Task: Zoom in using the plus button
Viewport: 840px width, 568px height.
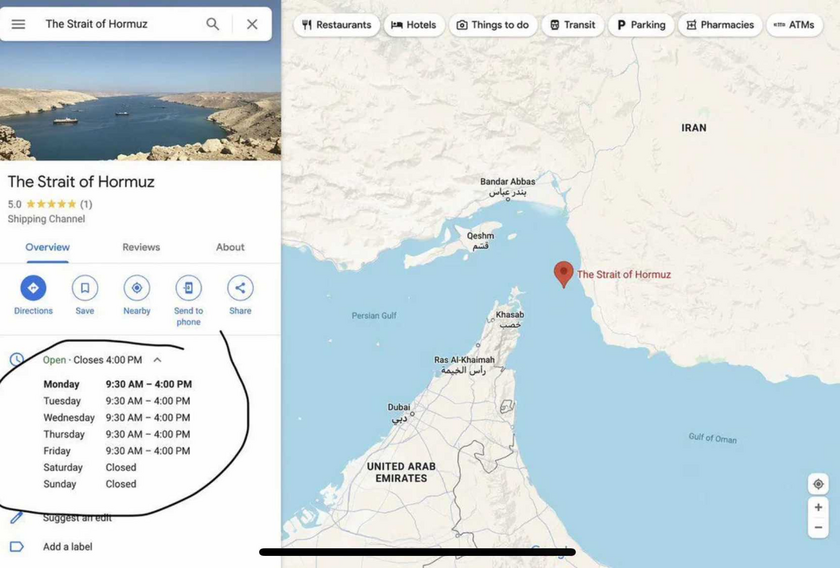Action: click(x=818, y=508)
